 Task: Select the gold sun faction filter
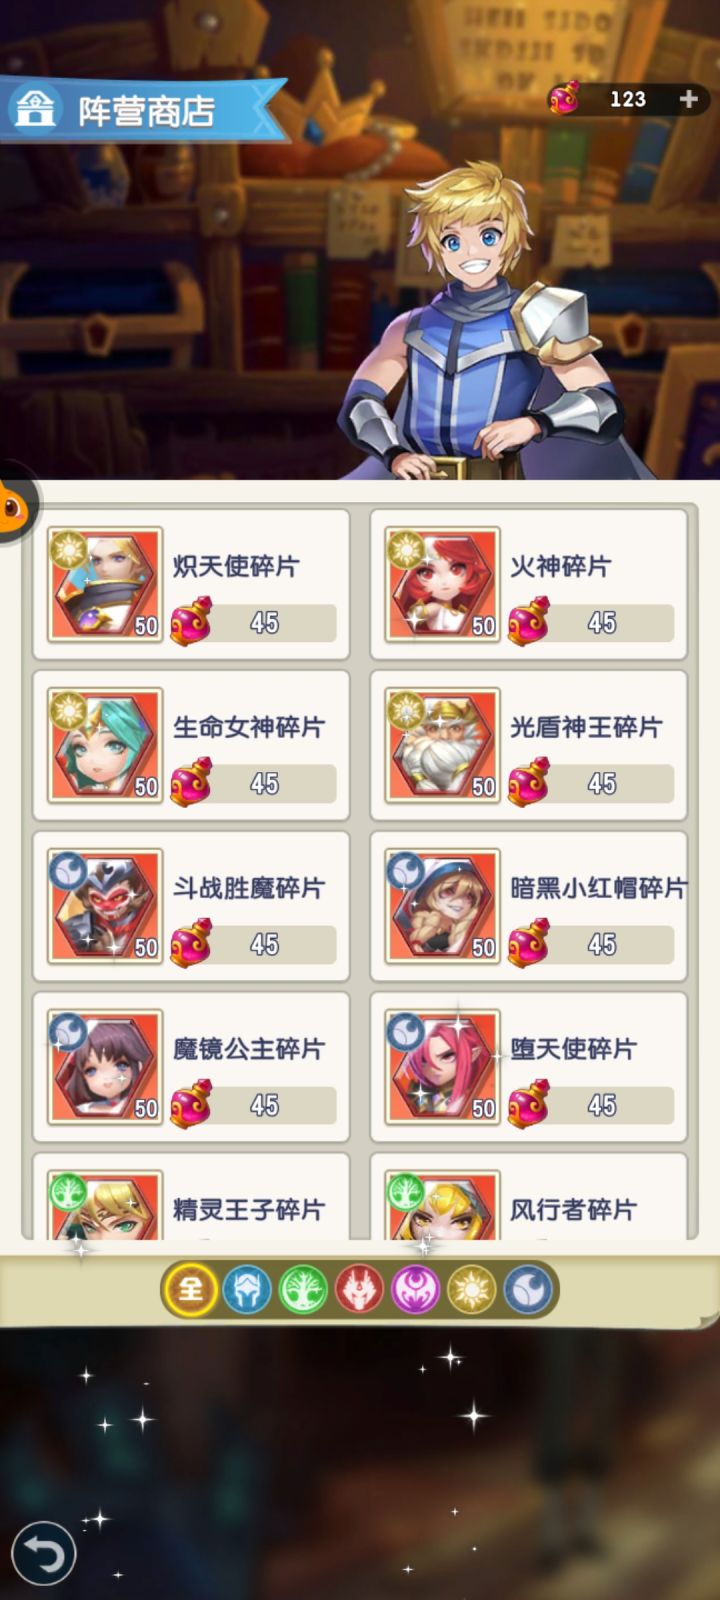tap(472, 1290)
